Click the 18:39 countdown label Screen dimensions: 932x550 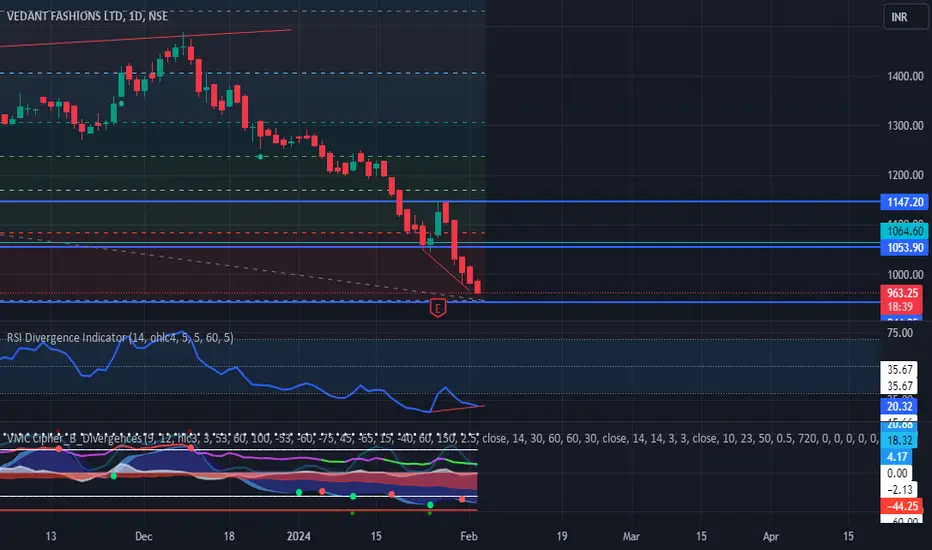901,307
